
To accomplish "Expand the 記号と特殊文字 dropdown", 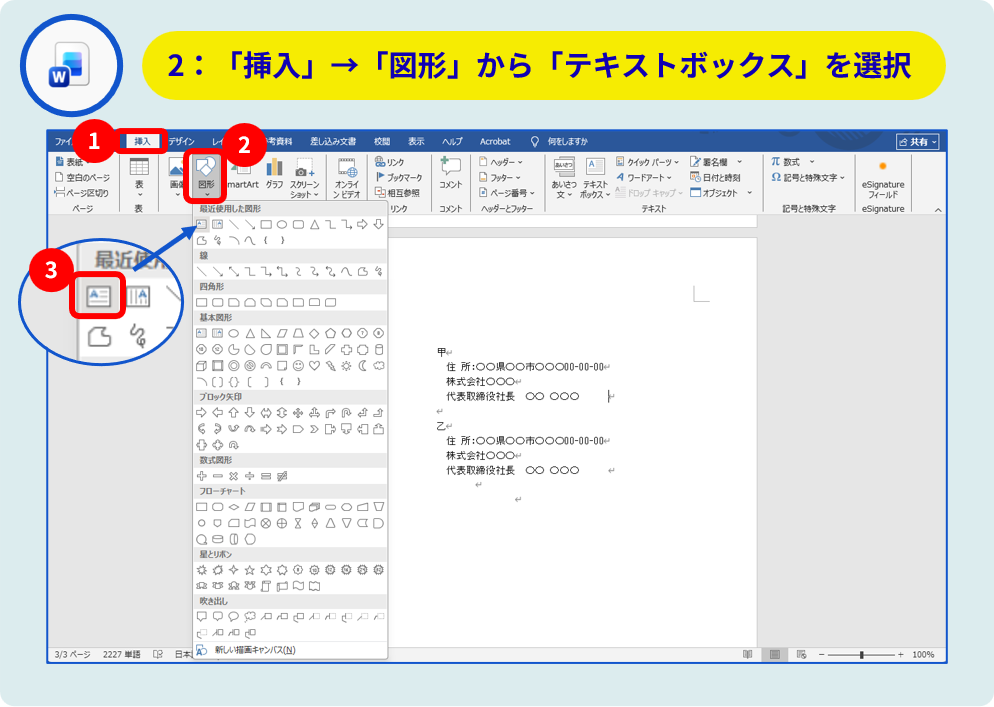I will click(809, 177).
